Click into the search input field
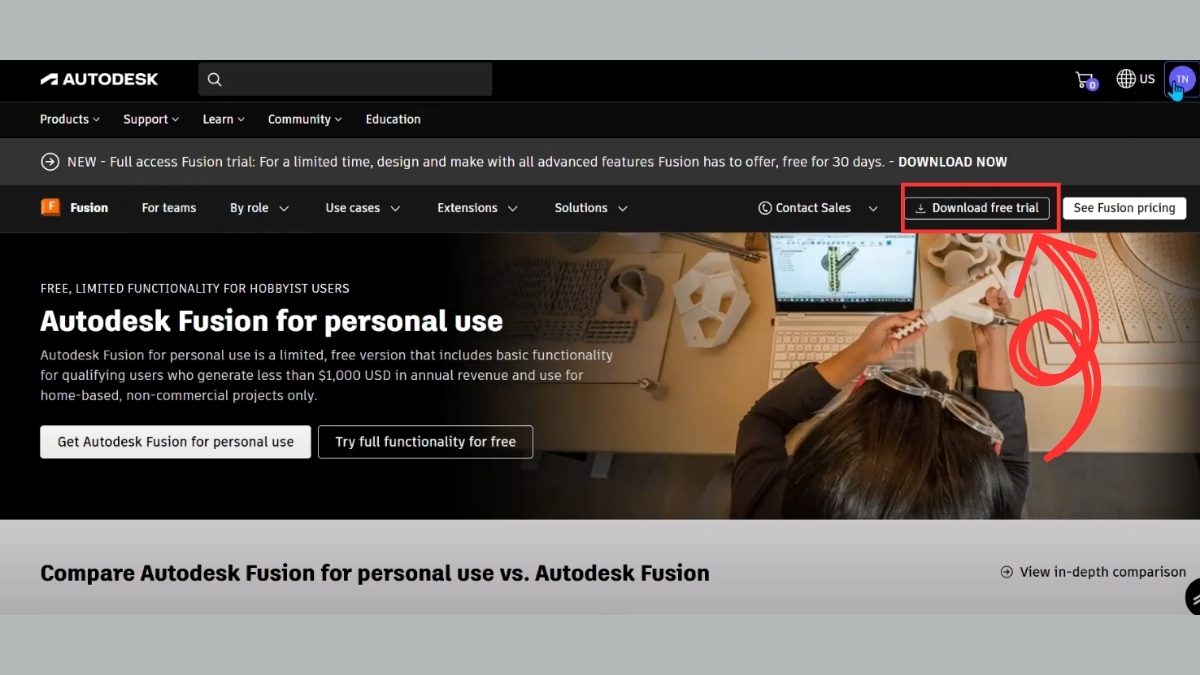 345,79
